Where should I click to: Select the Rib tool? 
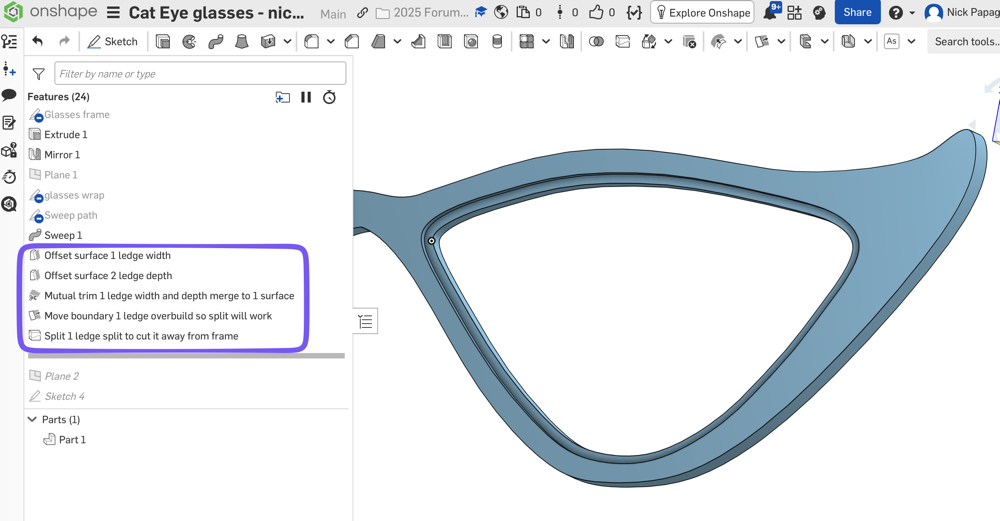coord(418,42)
